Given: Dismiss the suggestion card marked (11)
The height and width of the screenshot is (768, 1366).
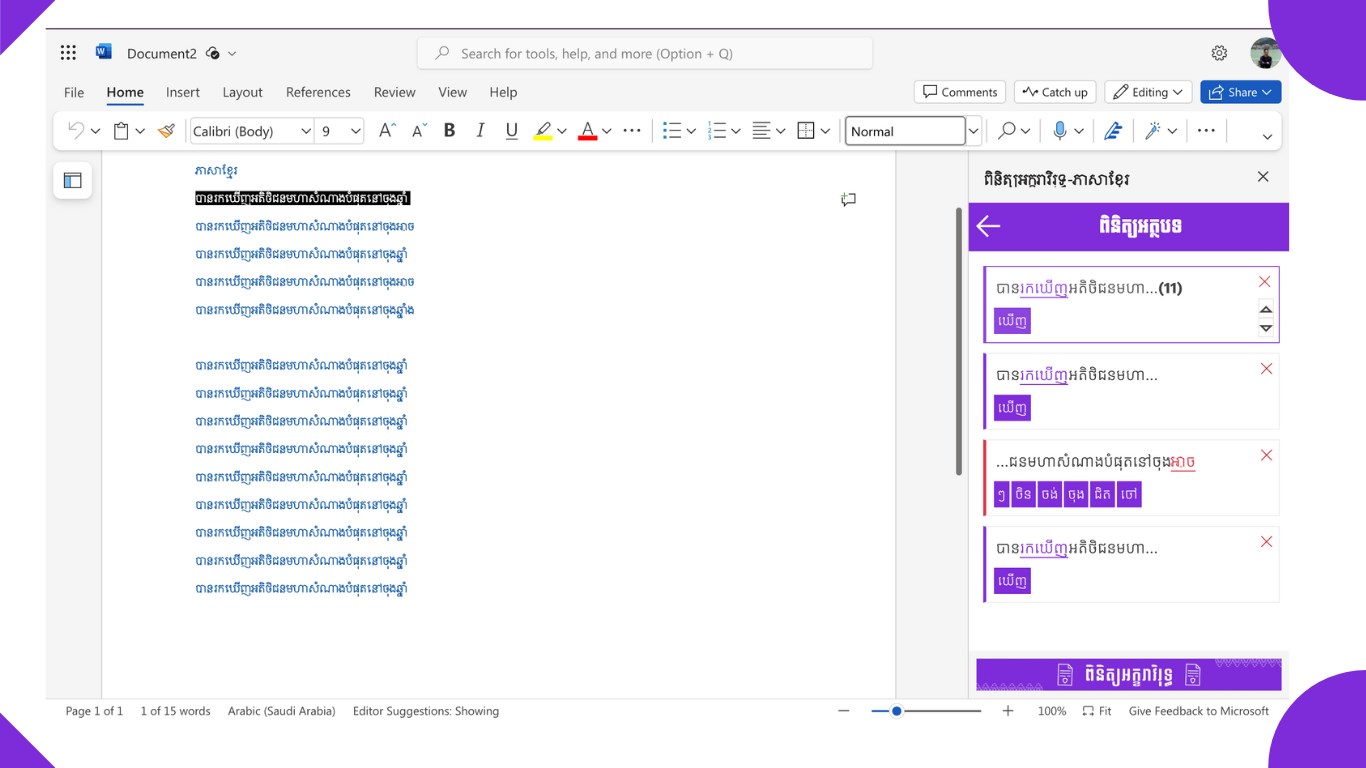Looking at the screenshot, I should pos(1265,282).
